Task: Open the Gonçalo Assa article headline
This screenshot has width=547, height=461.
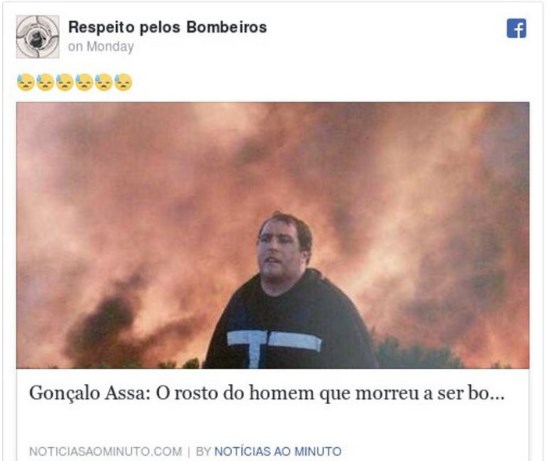Action: point(267,393)
